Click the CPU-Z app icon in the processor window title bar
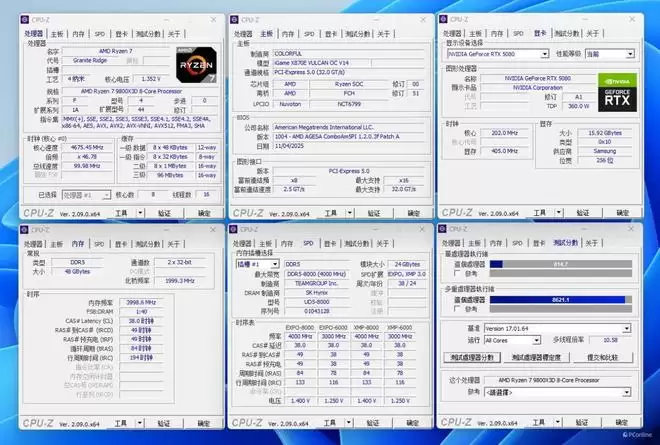This screenshot has width=660, height=445. (27, 19)
